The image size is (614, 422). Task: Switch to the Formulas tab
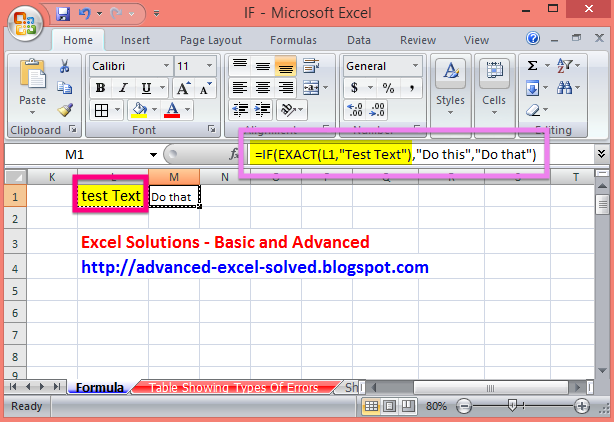[x=293, y=40]
